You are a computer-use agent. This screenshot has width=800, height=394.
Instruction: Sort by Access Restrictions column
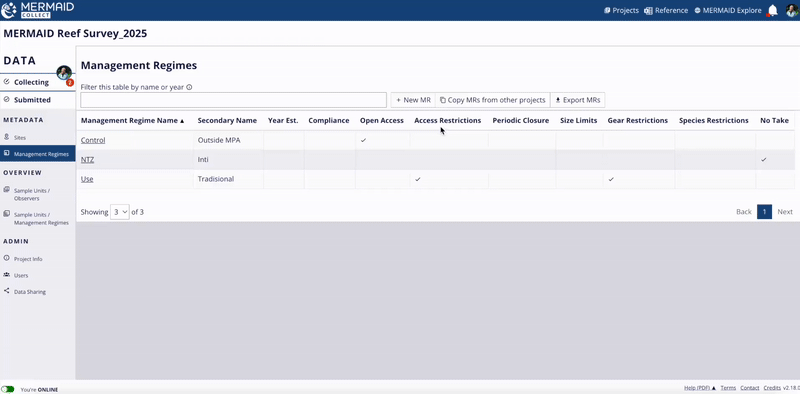coord(447,121)
